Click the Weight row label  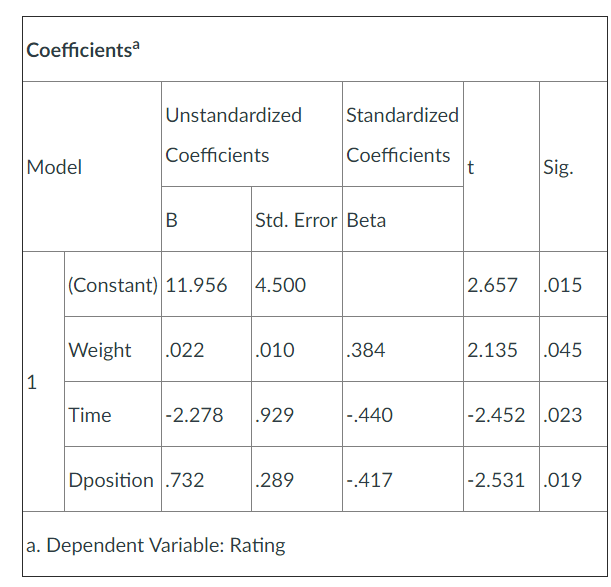pos(99,350)
